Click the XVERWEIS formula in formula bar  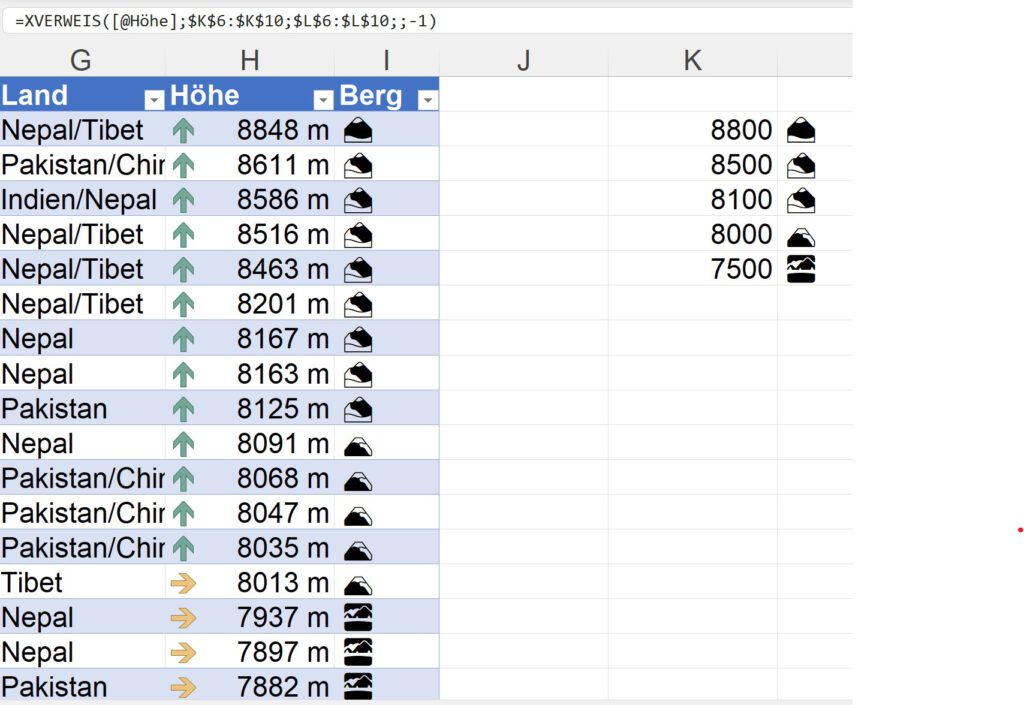point(226,21)
